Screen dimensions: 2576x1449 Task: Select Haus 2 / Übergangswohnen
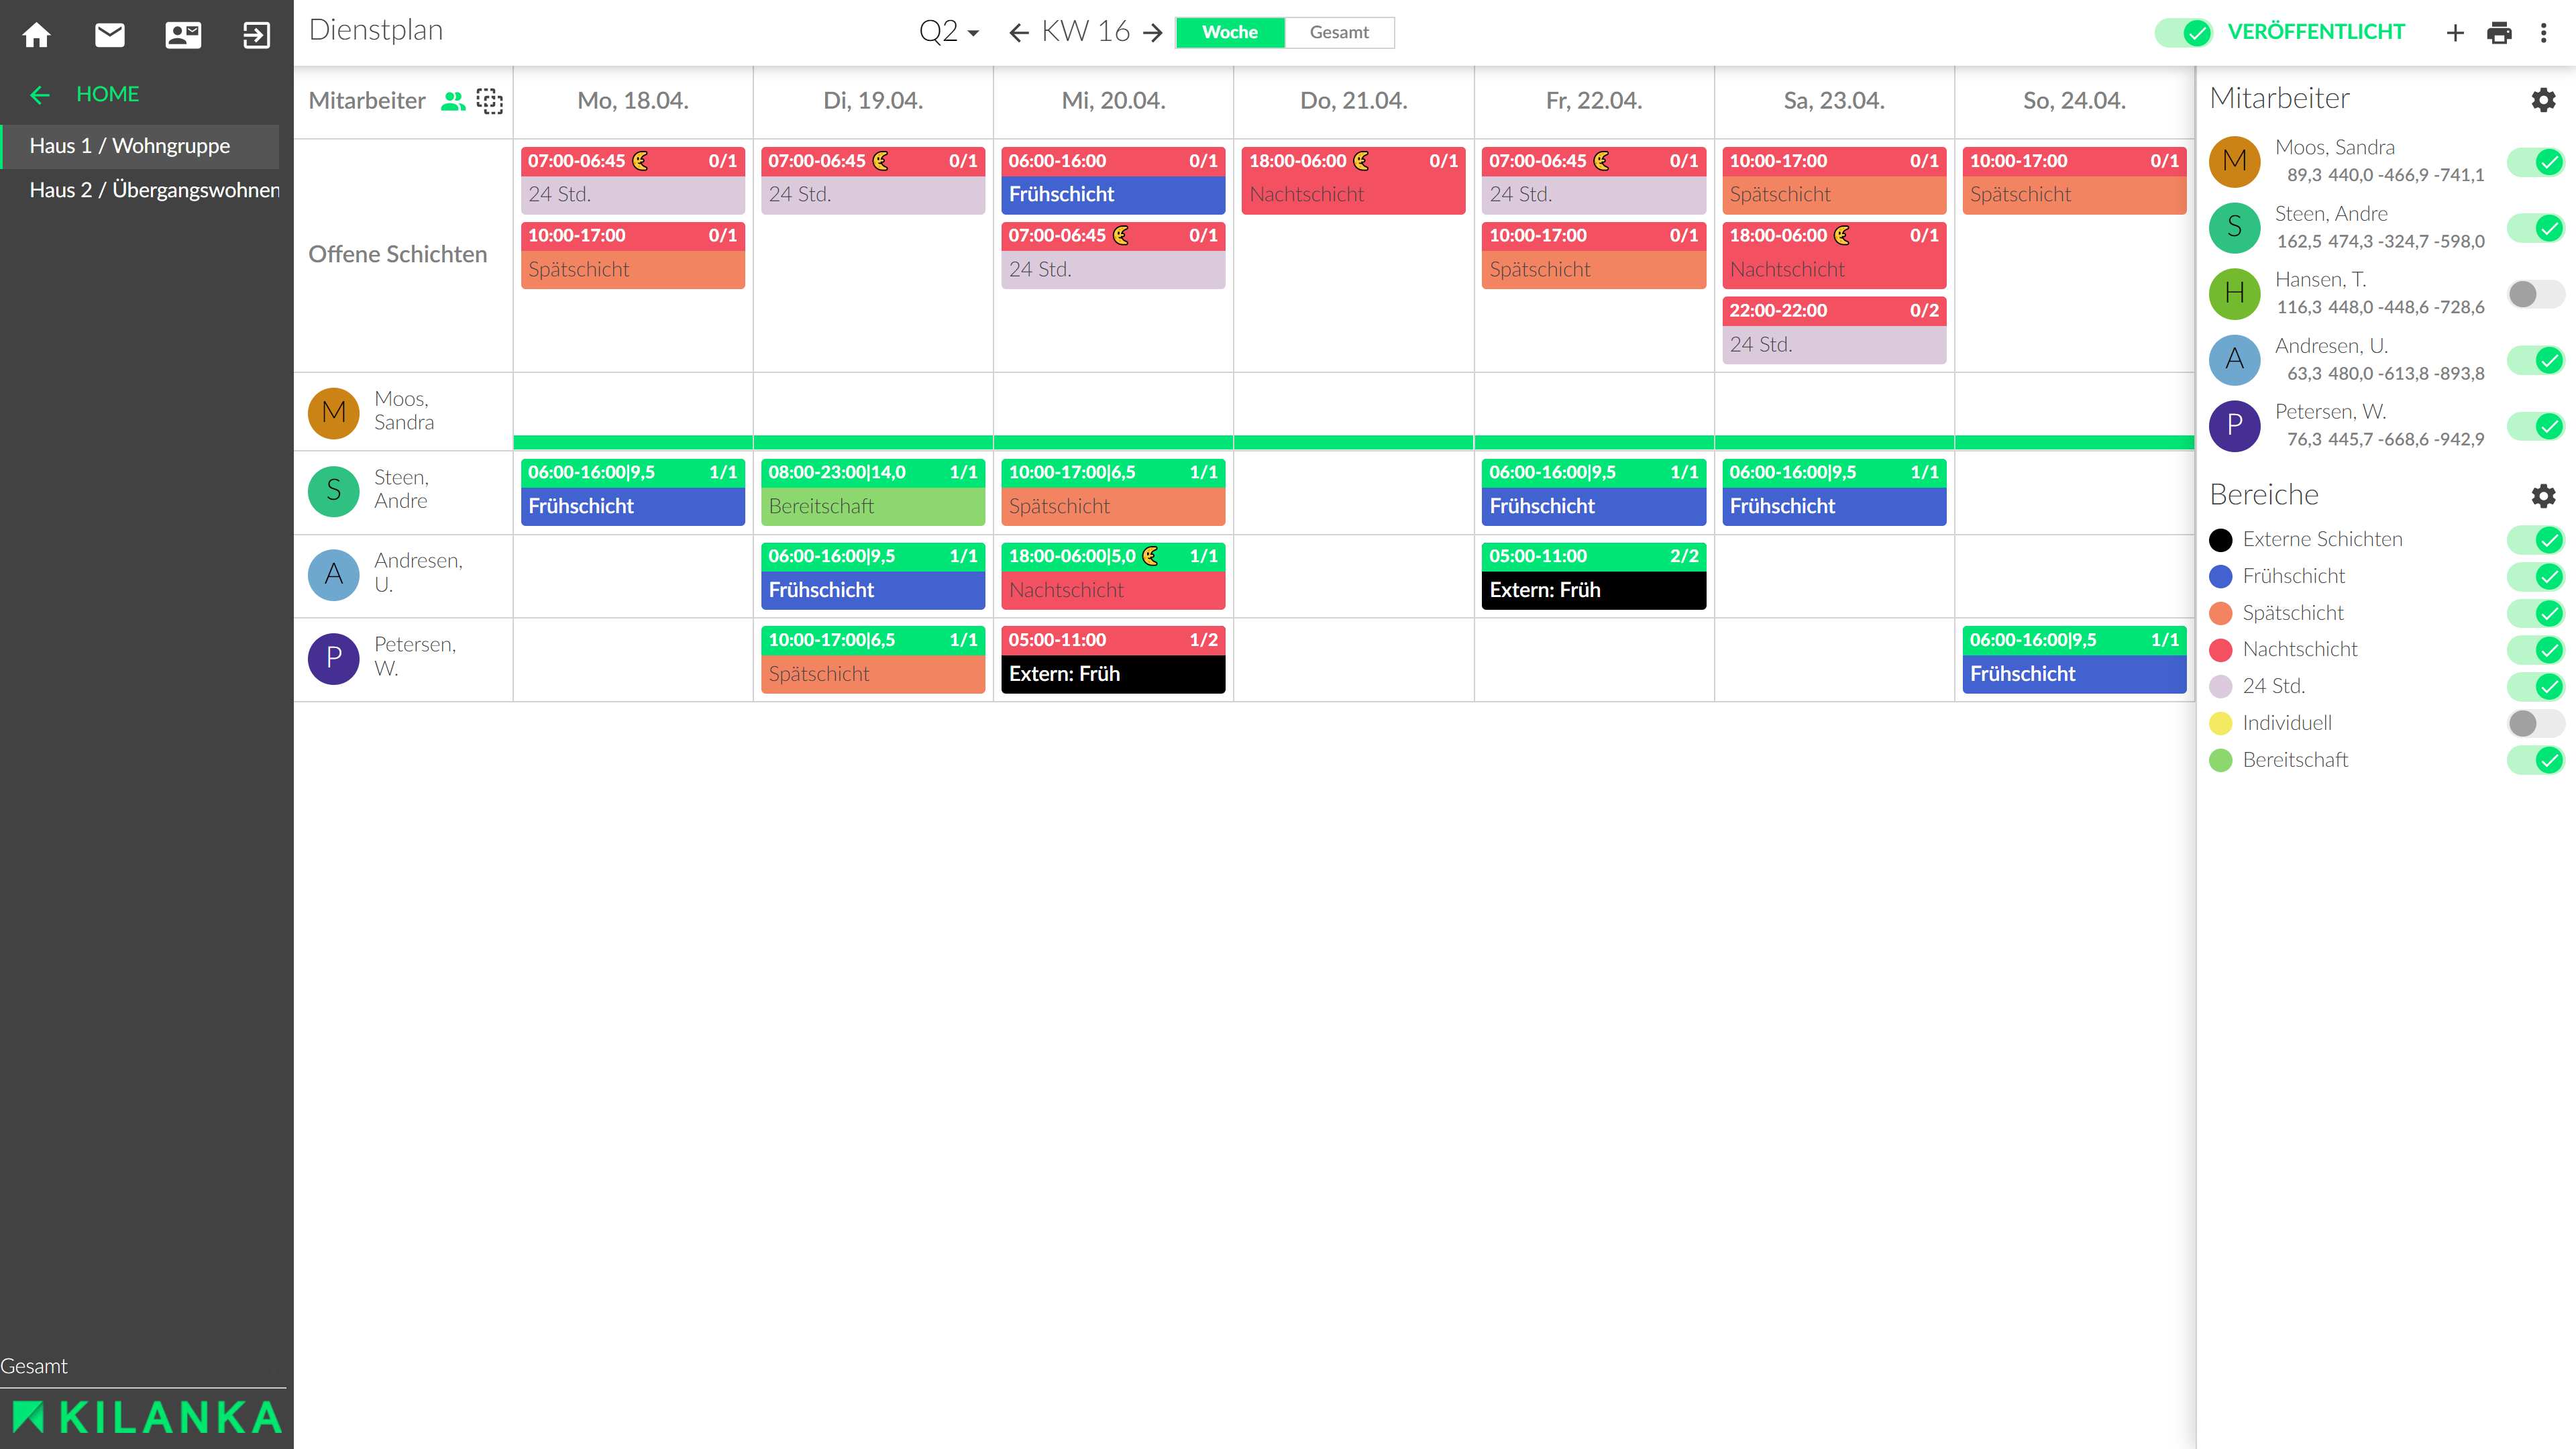tap(154, 190)
